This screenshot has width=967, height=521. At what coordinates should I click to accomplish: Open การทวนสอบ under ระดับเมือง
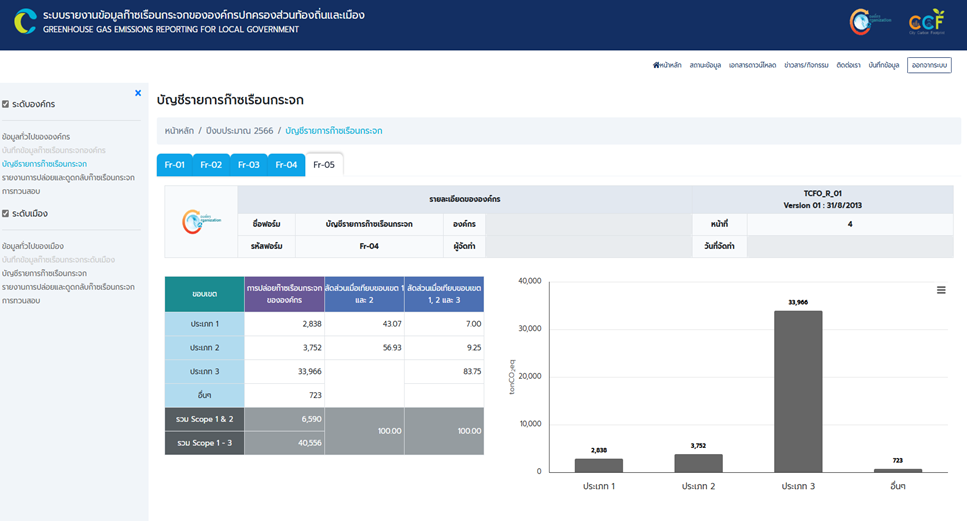coord(21,300)
